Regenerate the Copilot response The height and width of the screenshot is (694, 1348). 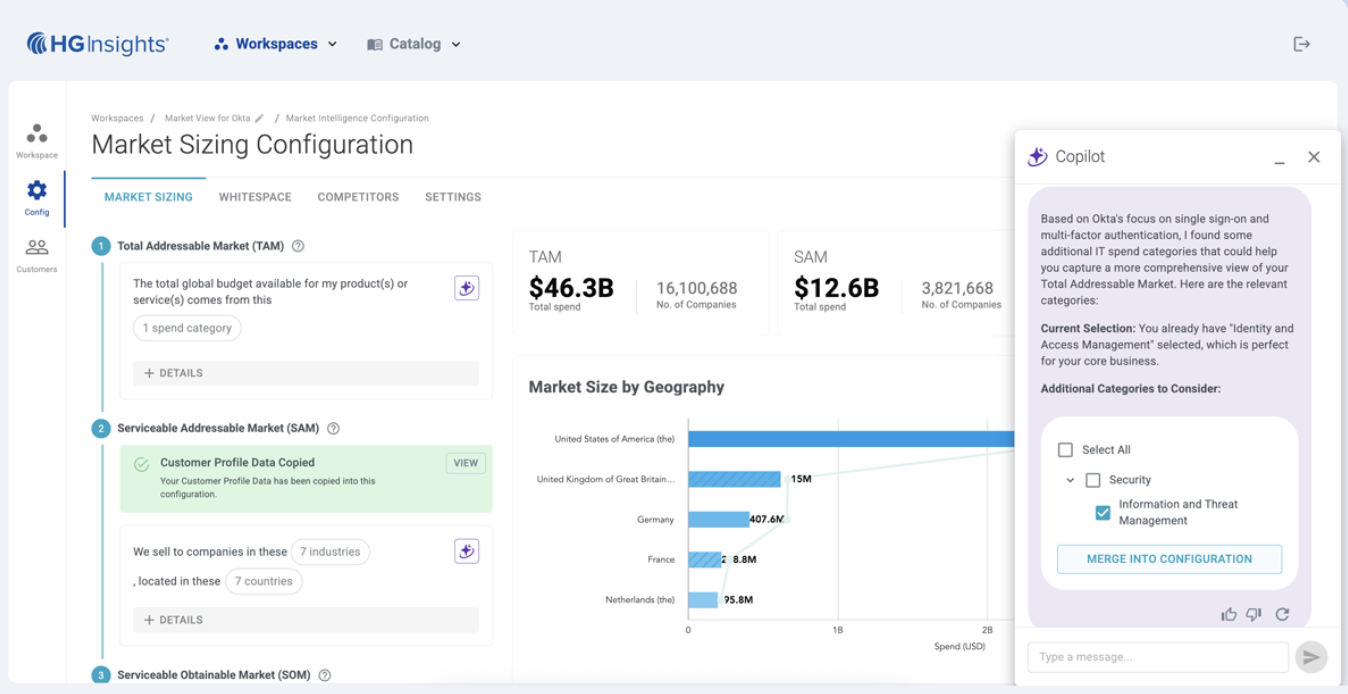1282,614
